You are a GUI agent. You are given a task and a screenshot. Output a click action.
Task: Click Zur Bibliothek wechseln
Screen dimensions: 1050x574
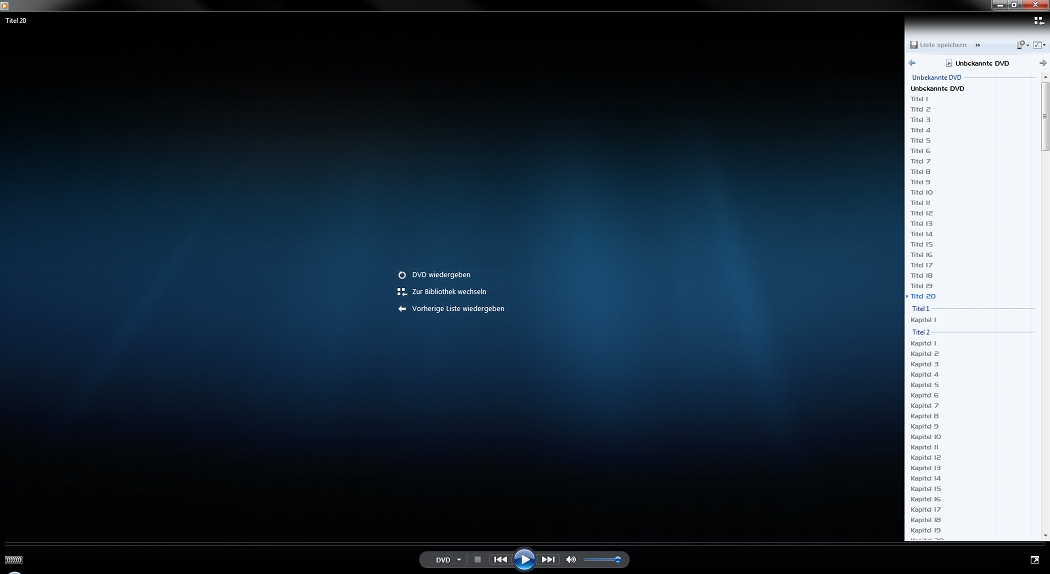click(x=448, y=292)
